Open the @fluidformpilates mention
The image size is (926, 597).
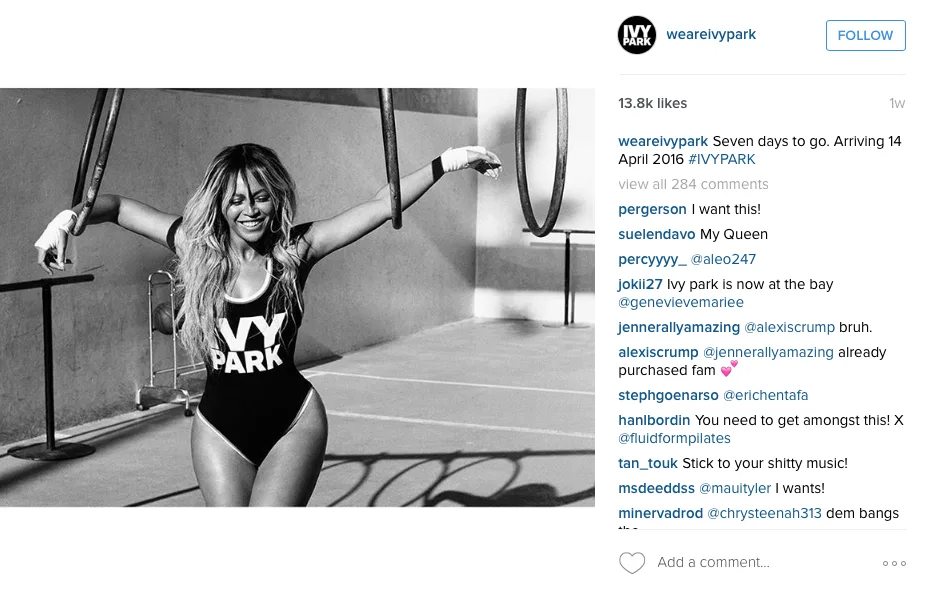(674, 438)
